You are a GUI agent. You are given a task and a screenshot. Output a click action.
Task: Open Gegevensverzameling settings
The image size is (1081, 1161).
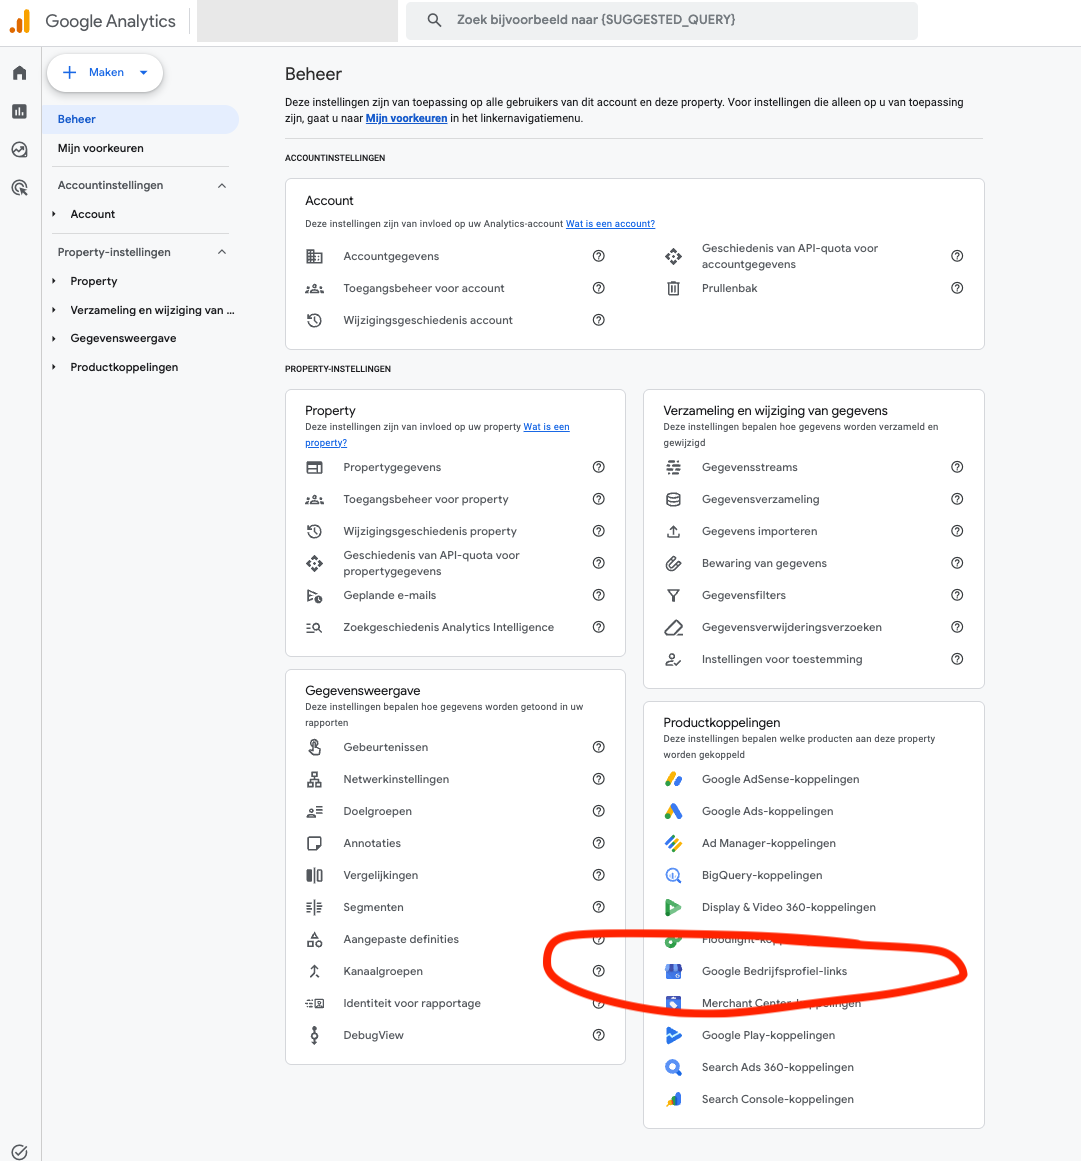pyautogui.click(x=760, y=499)
